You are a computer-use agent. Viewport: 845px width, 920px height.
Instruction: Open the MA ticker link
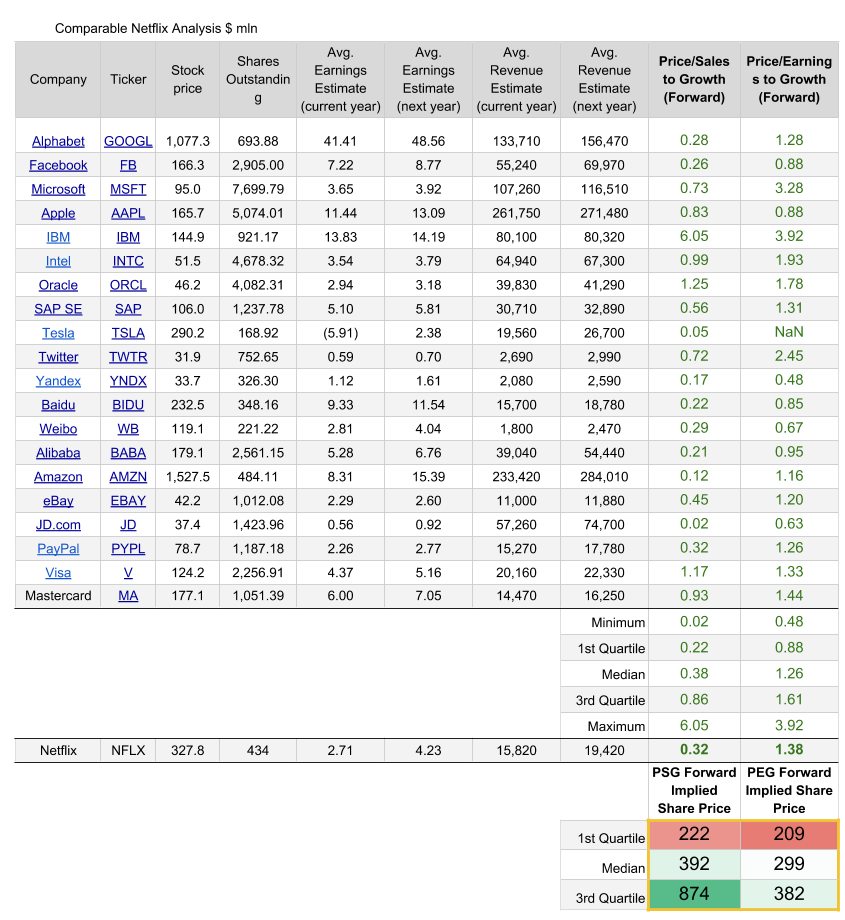(128, 596)
